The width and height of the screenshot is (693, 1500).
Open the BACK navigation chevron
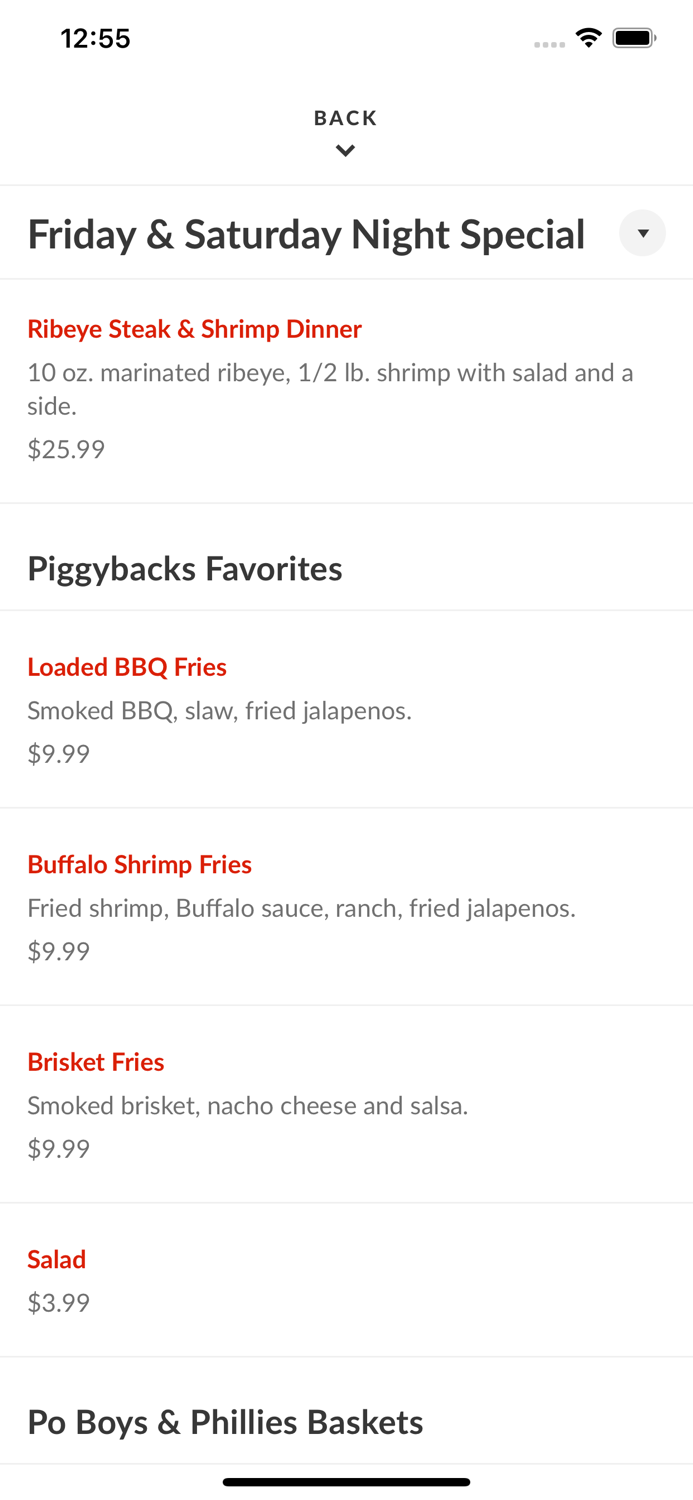[x=345, y=150]
